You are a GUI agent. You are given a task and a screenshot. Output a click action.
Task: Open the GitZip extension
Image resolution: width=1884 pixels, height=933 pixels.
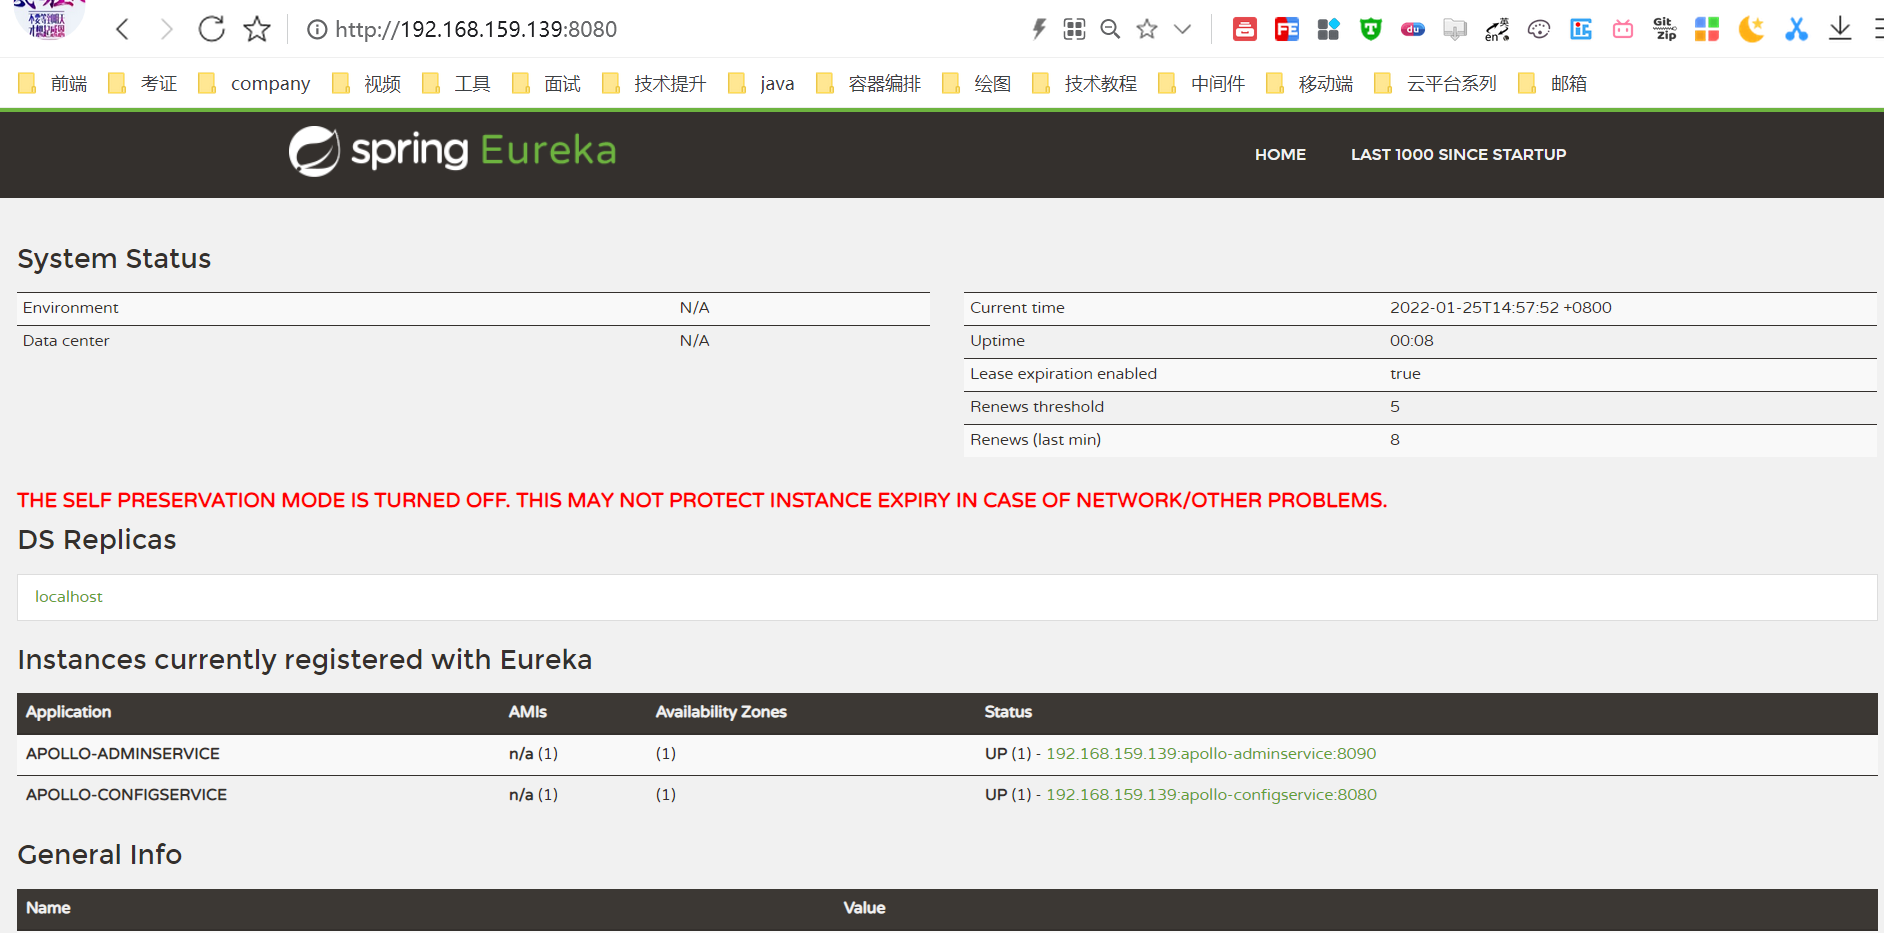click(x=1665, y=29)
